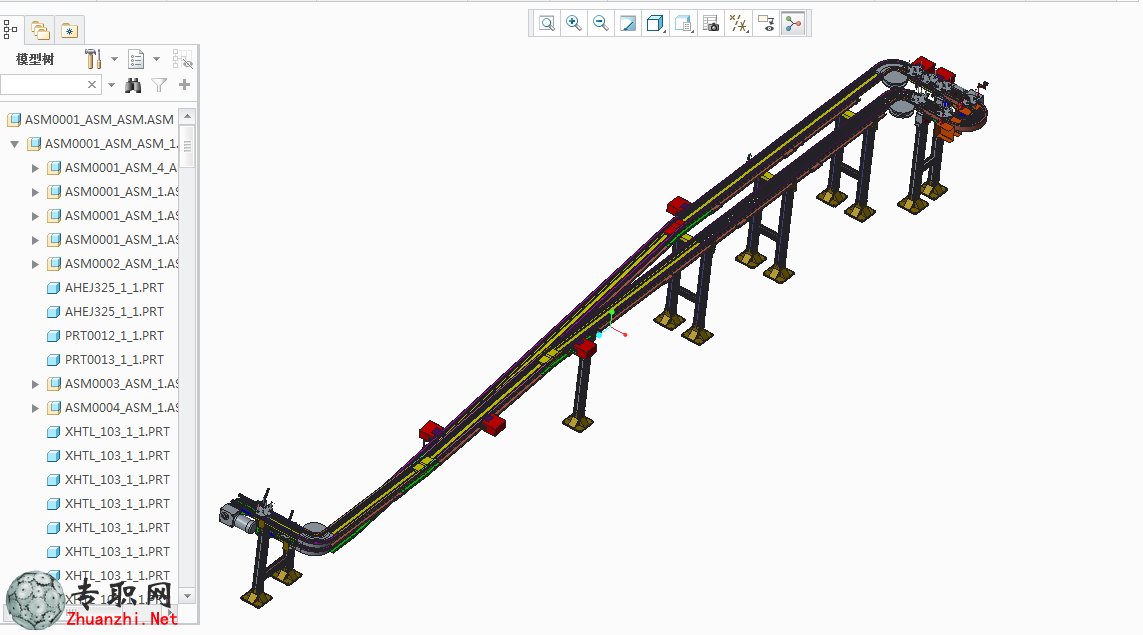Click the Zoom Out magnifier icon
The image size is (1143, 635).
601,23
